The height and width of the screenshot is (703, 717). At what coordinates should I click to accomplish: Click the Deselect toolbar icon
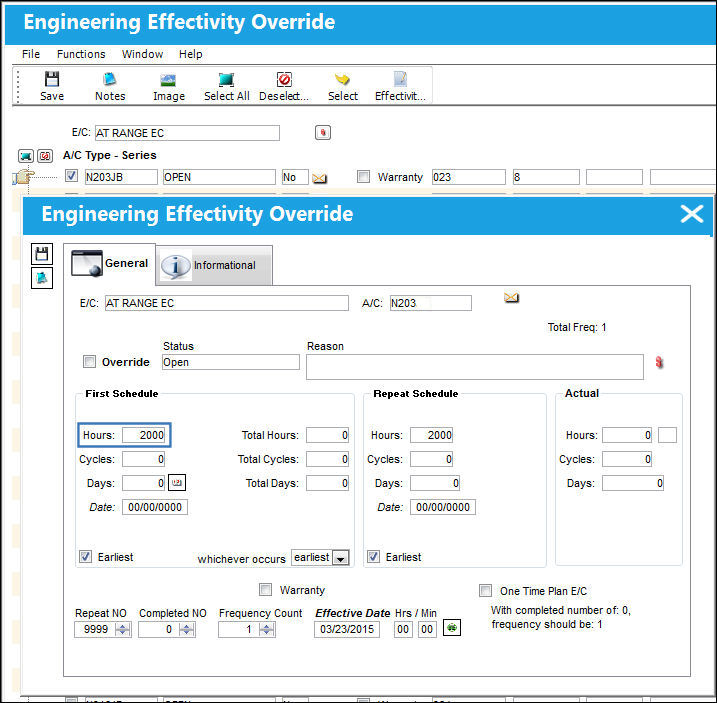284,86
